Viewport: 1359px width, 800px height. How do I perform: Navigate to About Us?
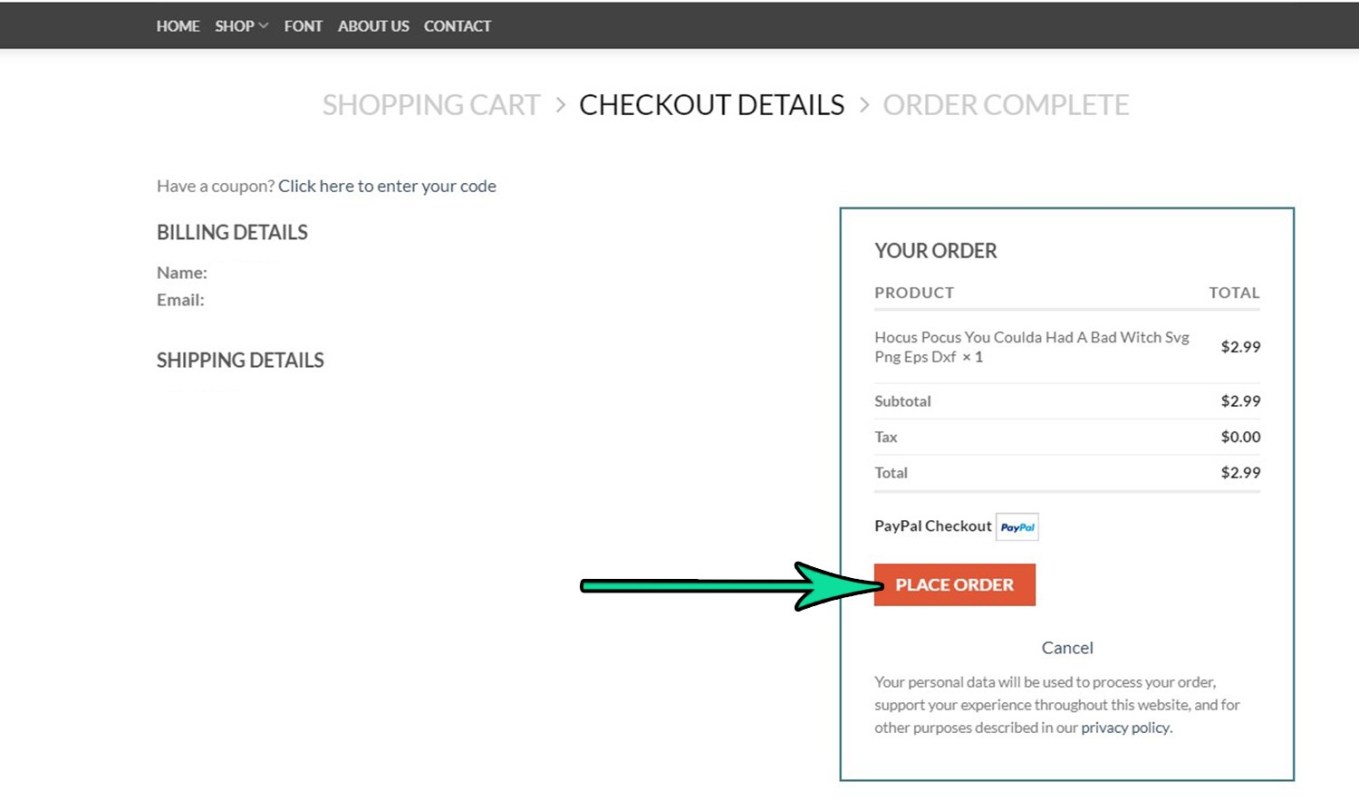373,26
